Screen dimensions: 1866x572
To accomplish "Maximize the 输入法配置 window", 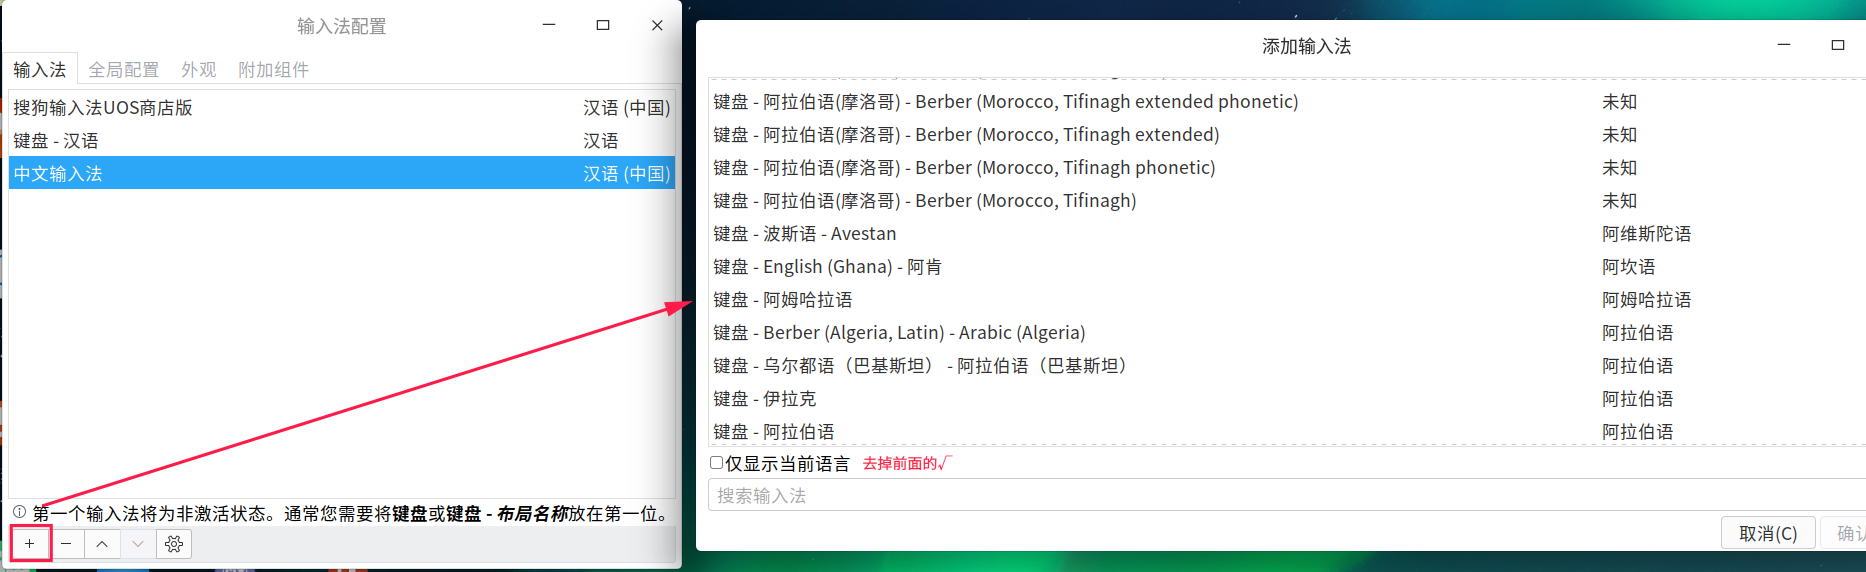I will pyautogui.click(x=603, y=25).
